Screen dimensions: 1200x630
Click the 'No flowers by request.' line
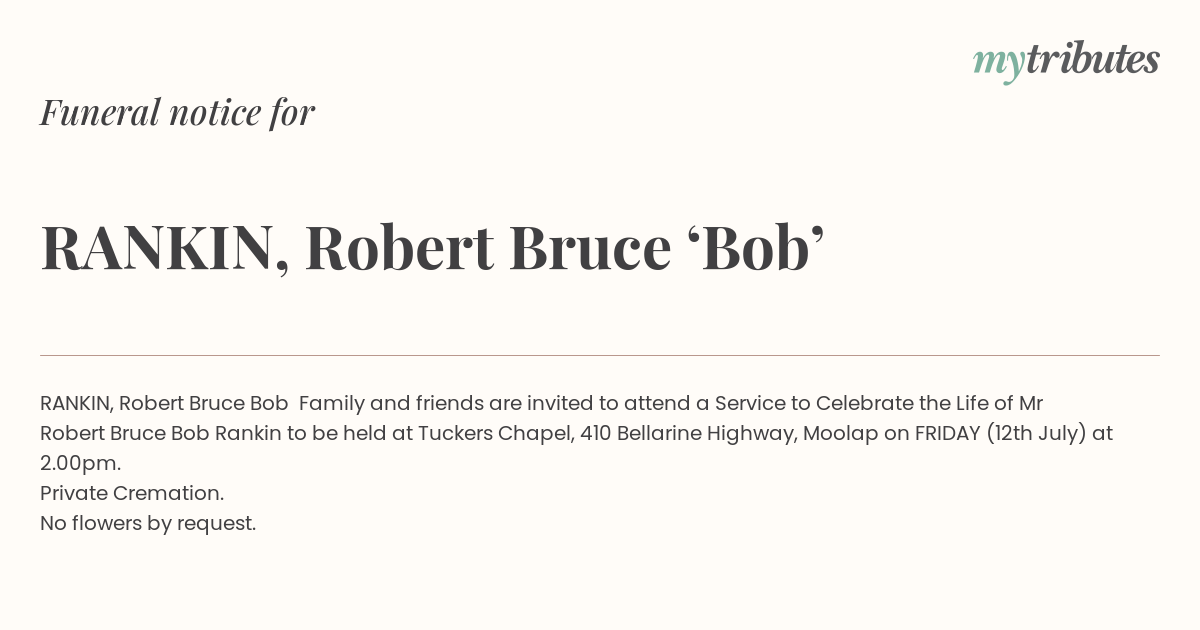[x=148, y=524]
